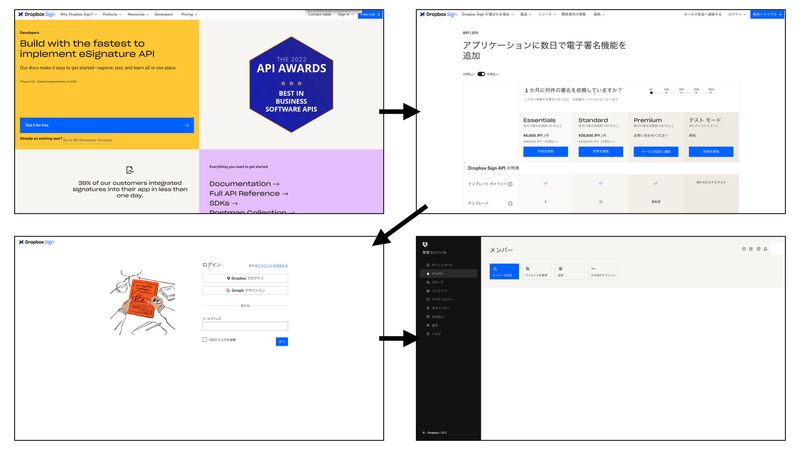Open Sign in dropdown in English page
Image resolution: width=800 pixels, height=450 pixels.
click(345, 14)
